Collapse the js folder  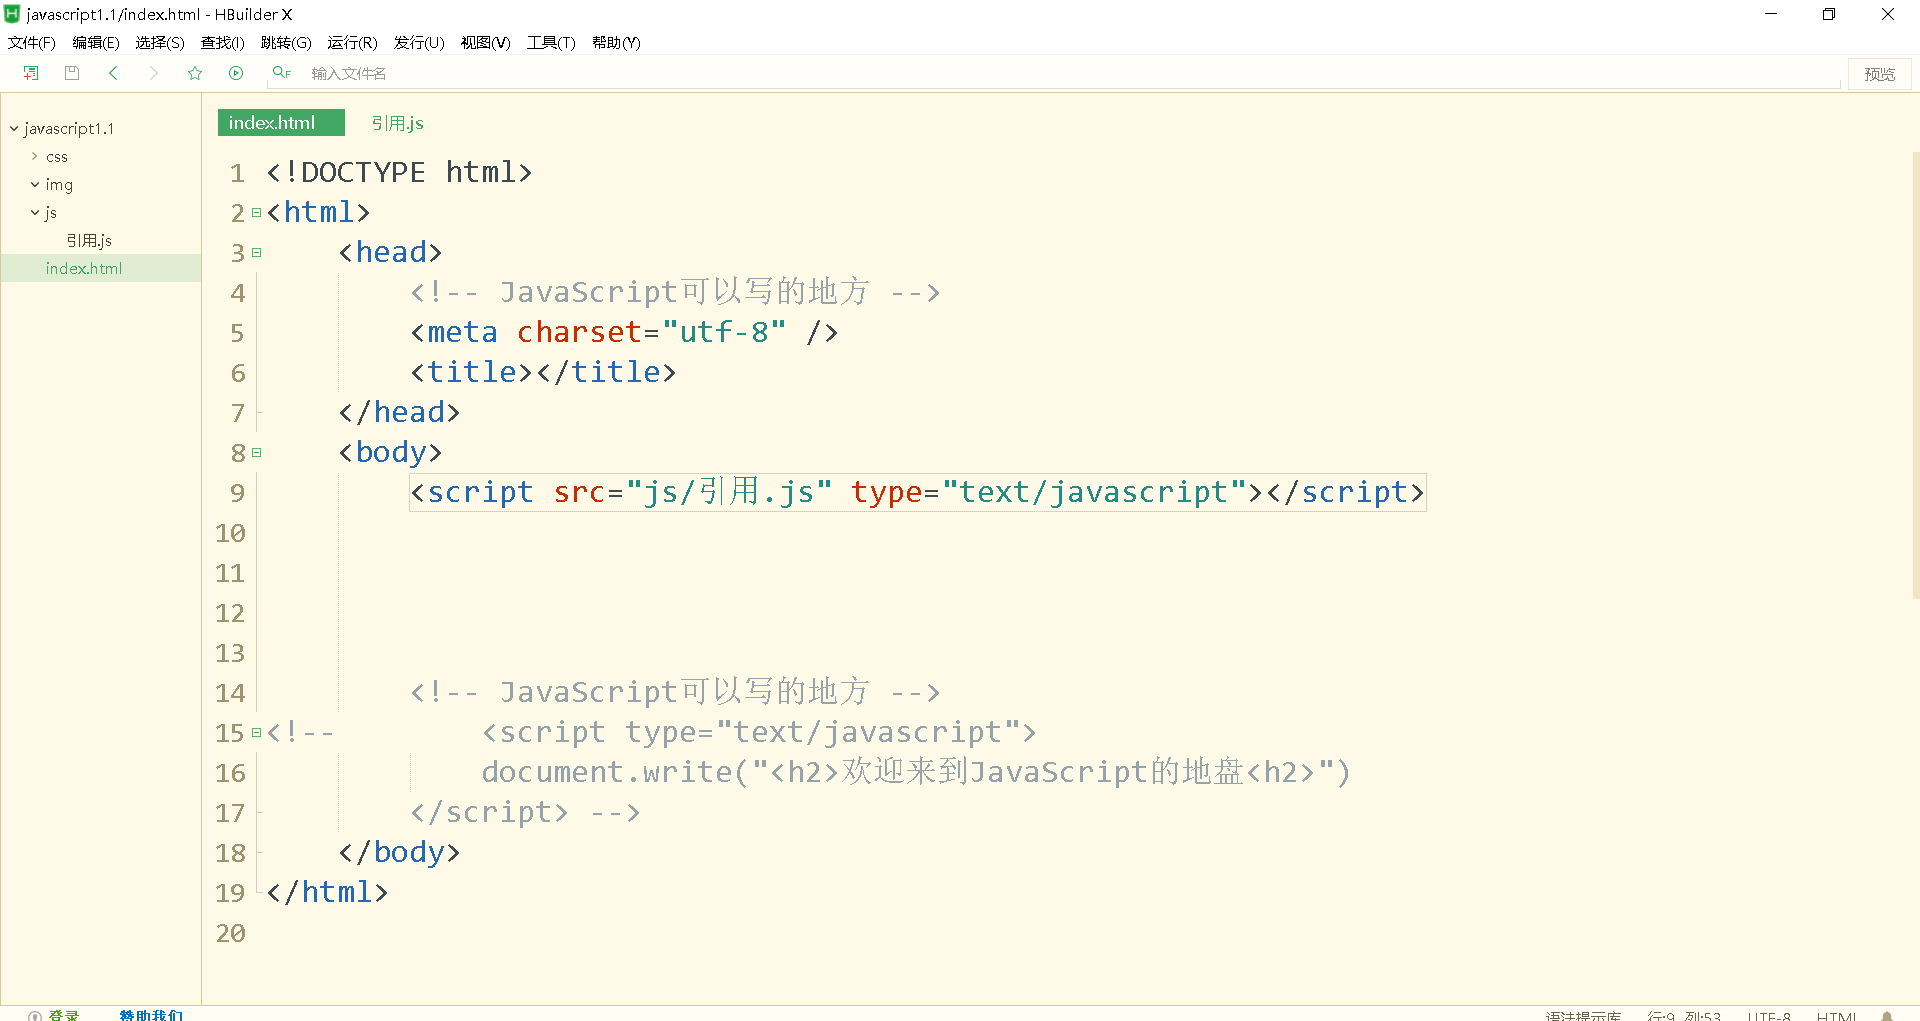coord(34,212)
